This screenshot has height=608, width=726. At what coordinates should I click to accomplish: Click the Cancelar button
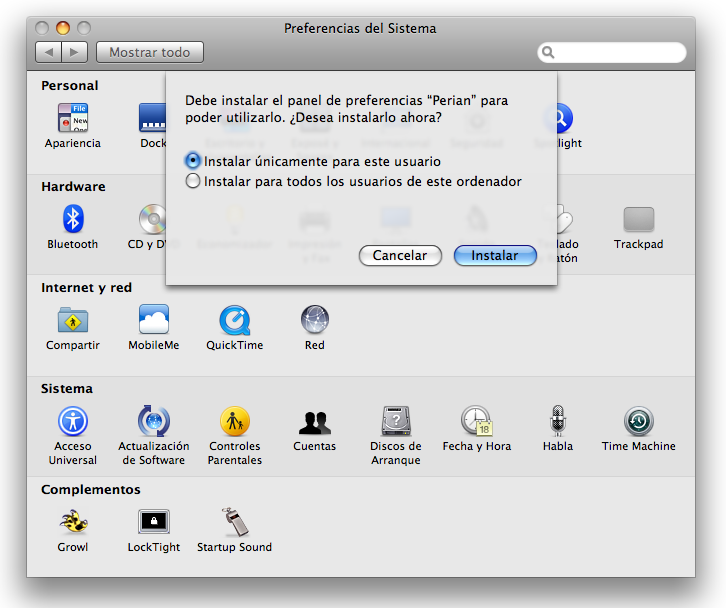click(400, 256)
